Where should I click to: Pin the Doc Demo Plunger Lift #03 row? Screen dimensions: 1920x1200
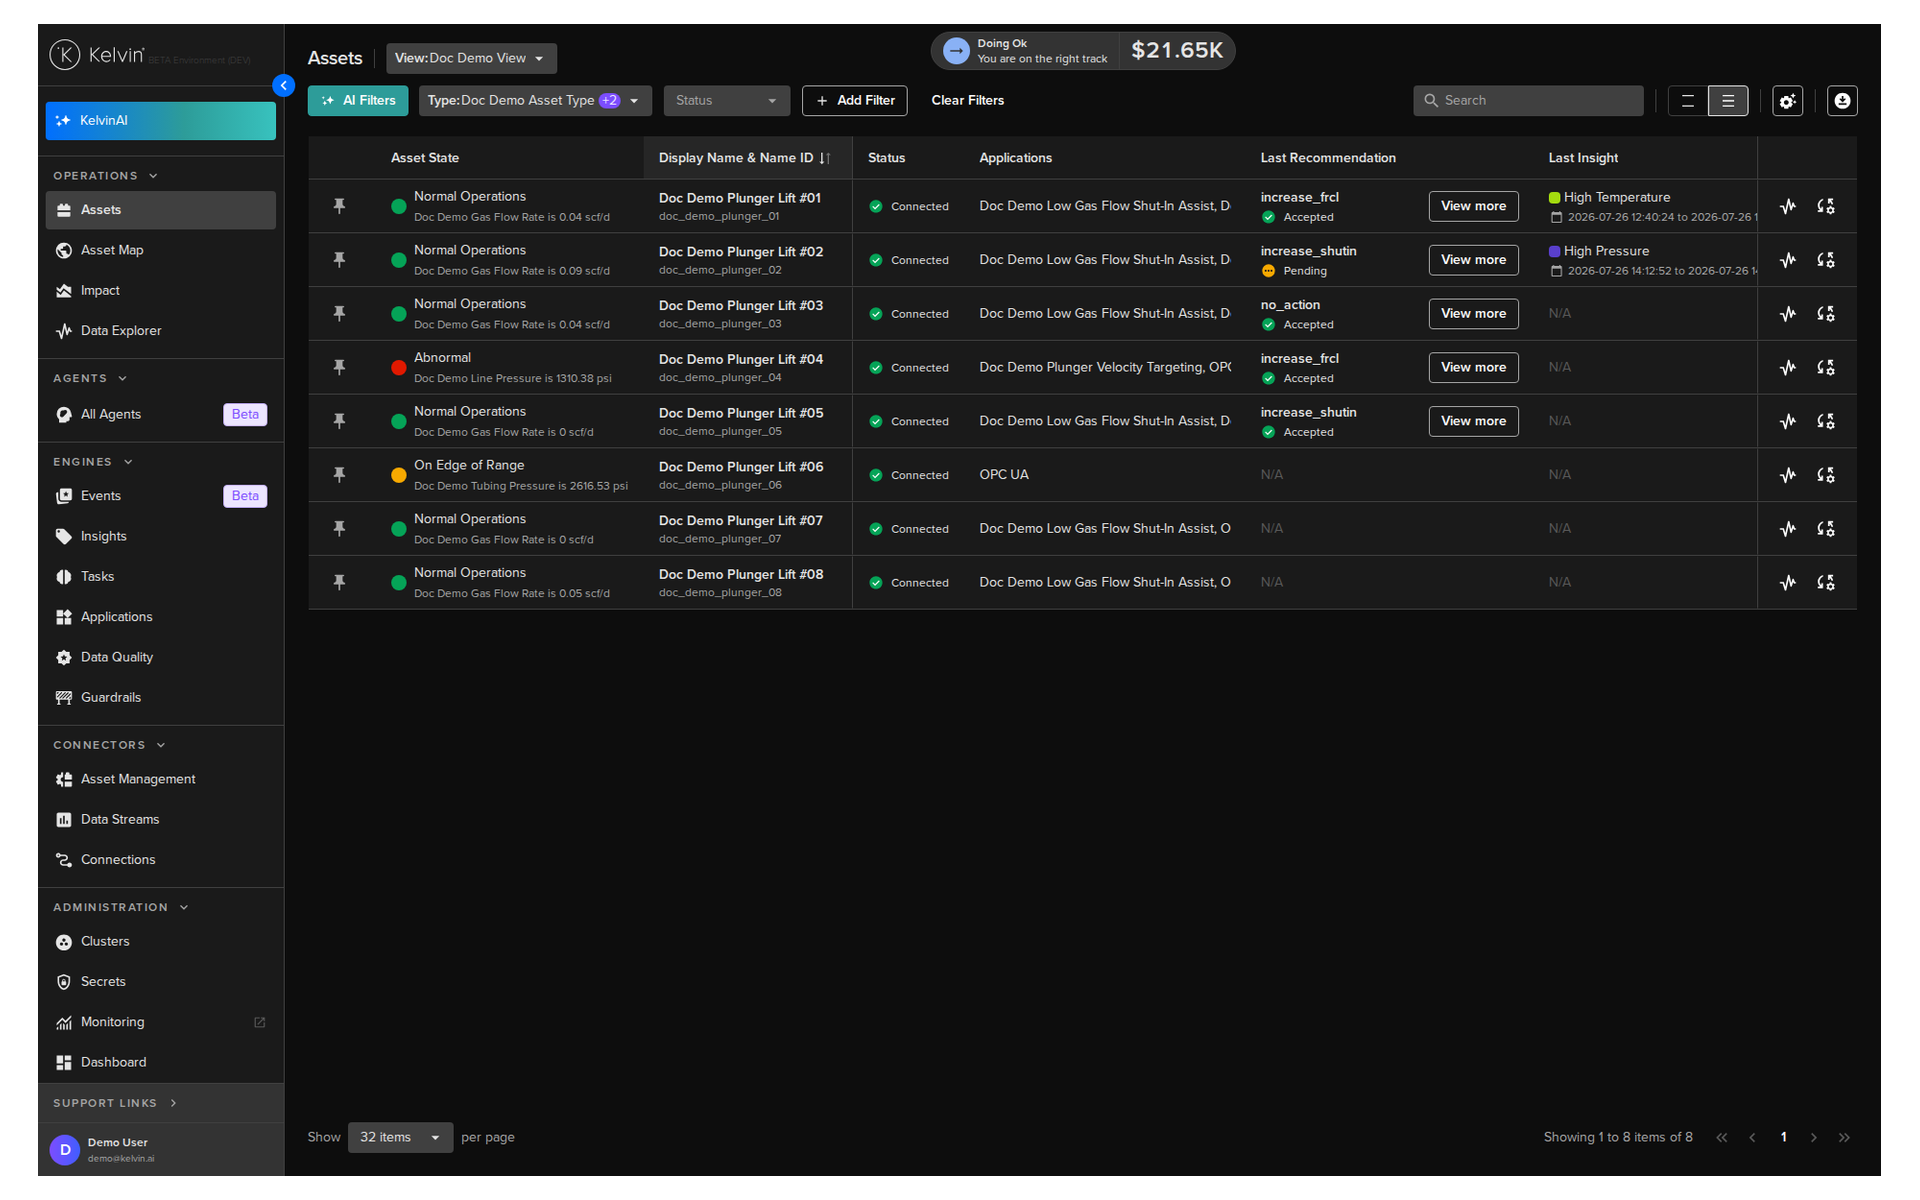pyautogui.click(x=339, y=314)
